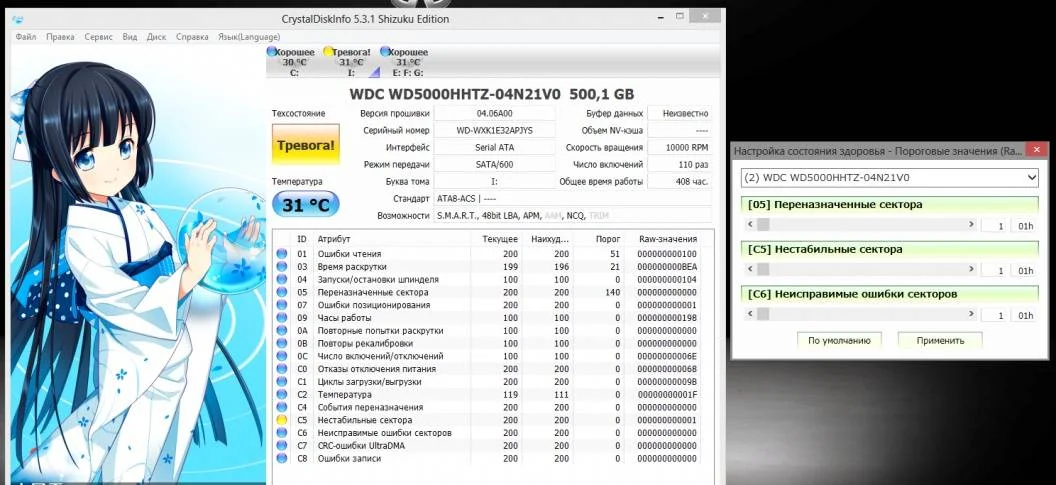The width and height of the screenshot is (1056, 485).
Task: Click the События переназначения attribute row
Action: [x=488, y=408]
